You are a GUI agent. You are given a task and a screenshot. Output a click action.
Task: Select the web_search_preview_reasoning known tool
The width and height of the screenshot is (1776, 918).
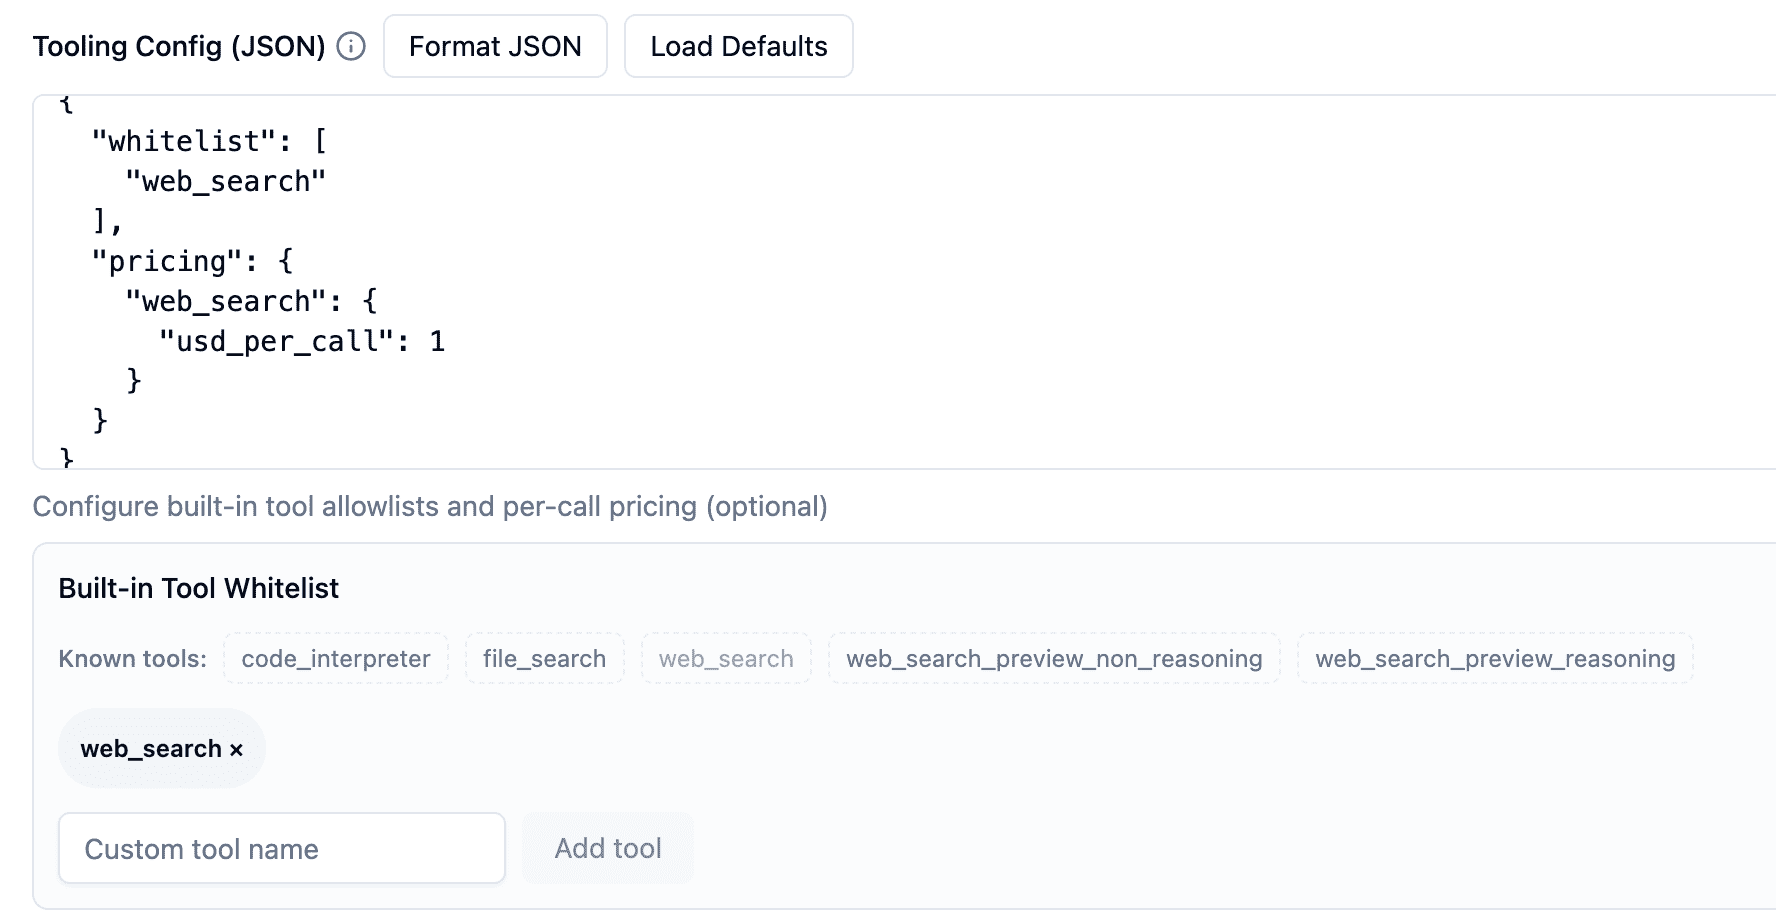tap(1494, 658)
